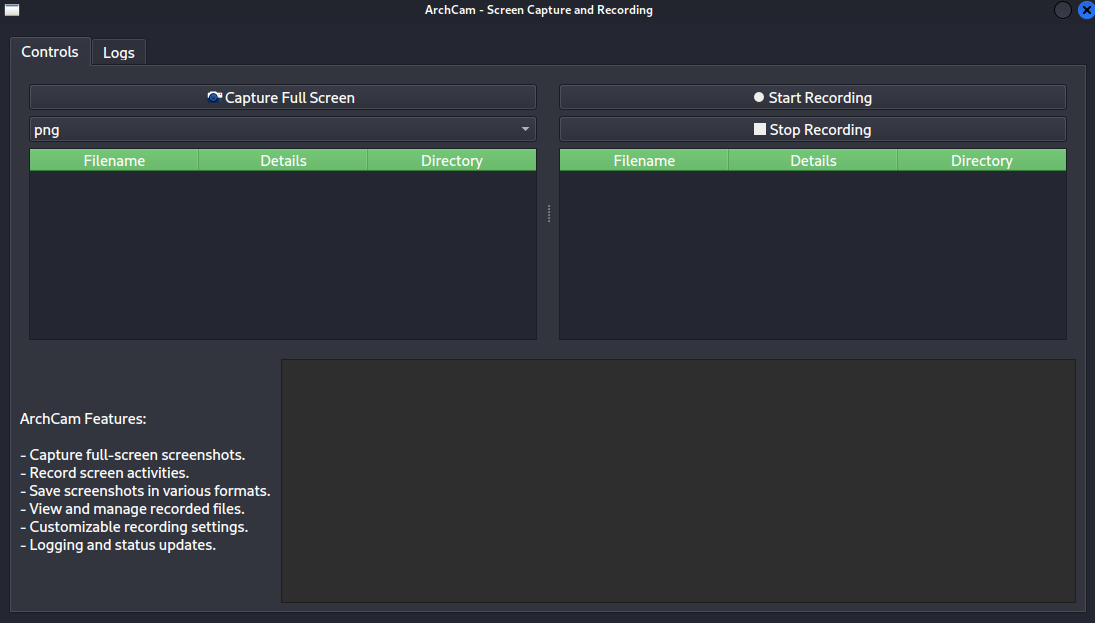1095x623 pixels.
Task: Click the Stop Recording button
Action: (x=812, y=129)
